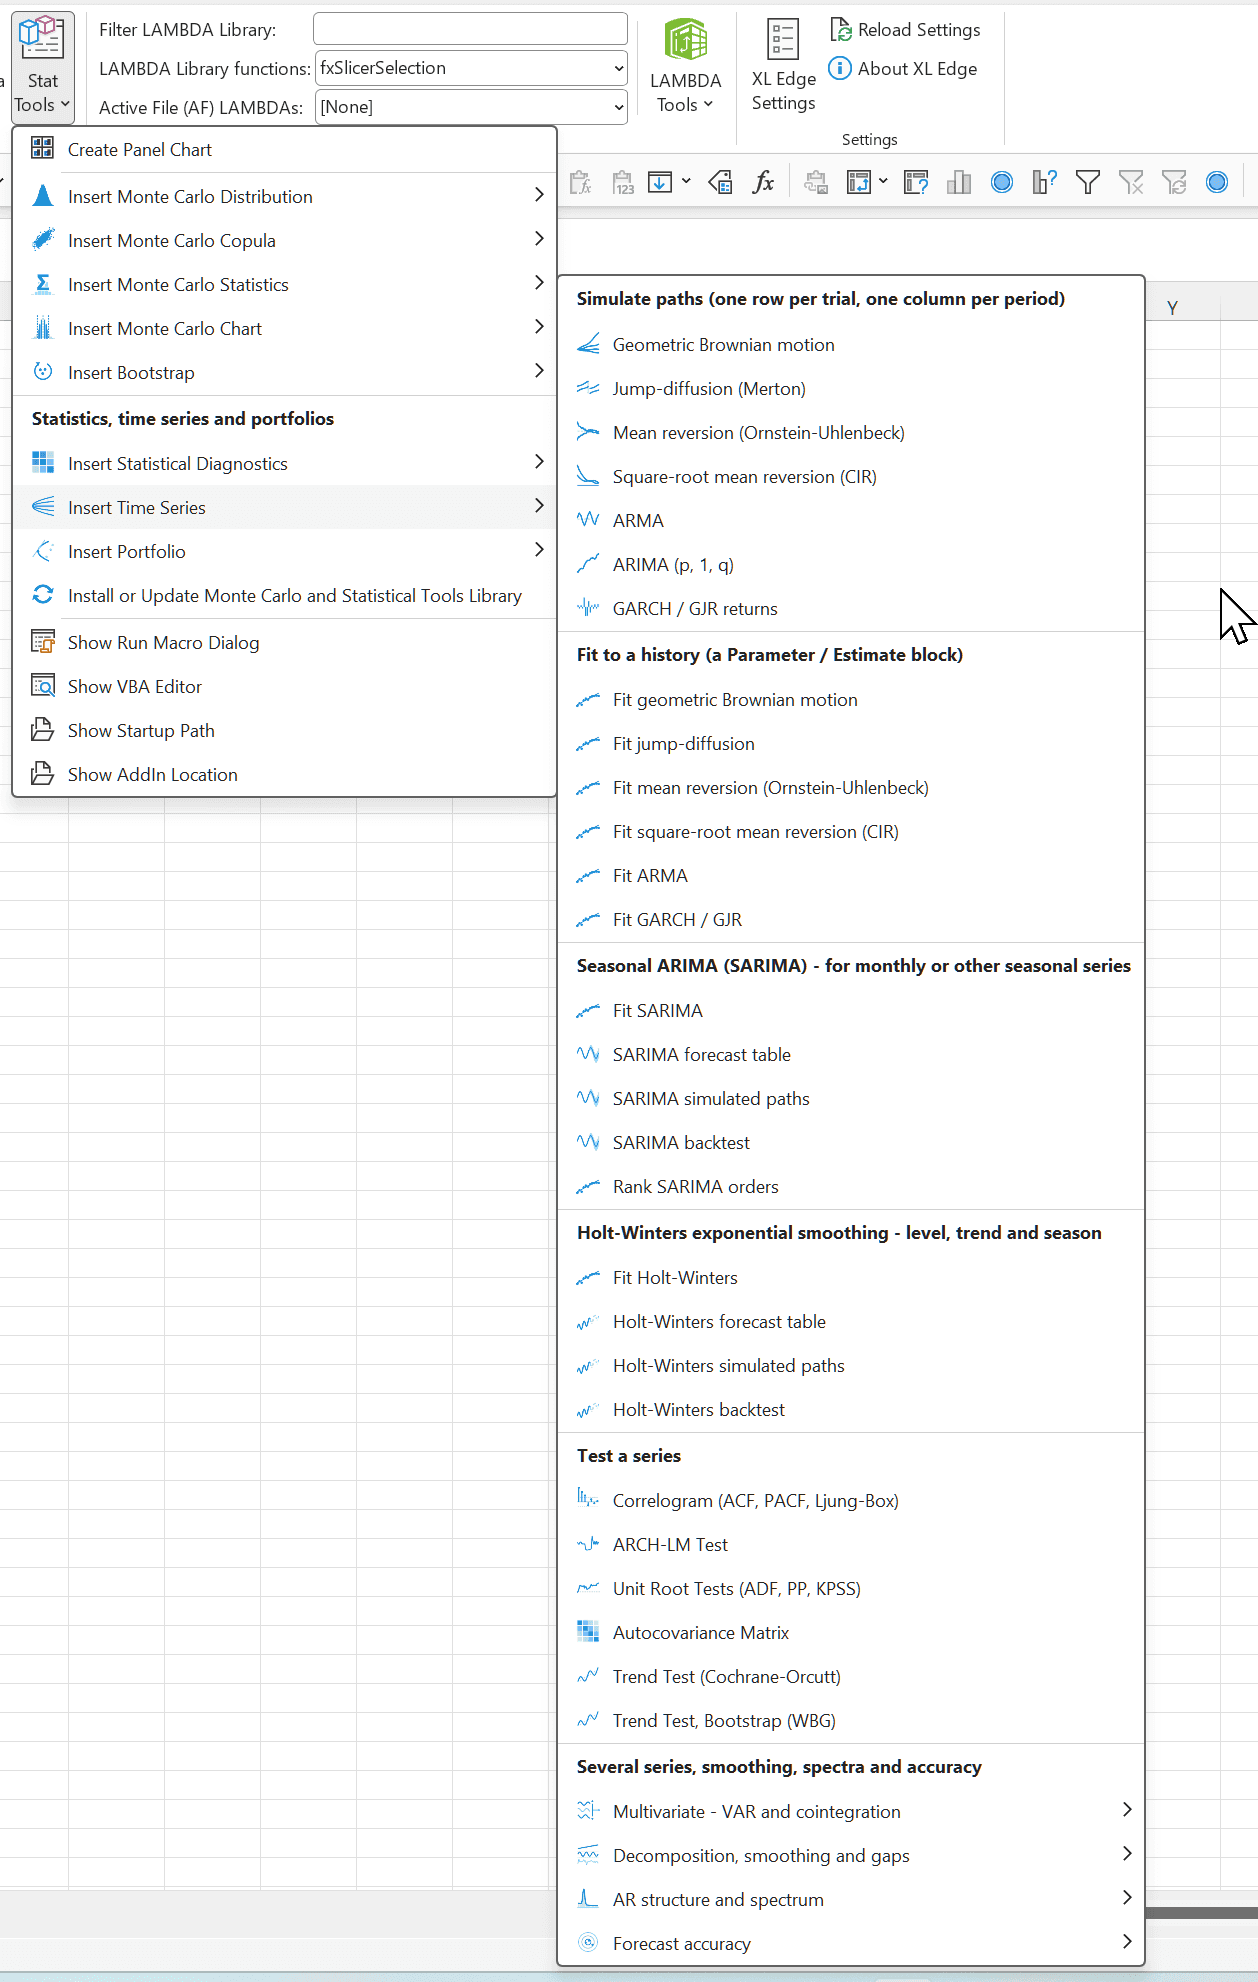The height and width of the screenshot is (1982, 1258).
Task: Select Fit GARCH / GJR
Action: (x=851, y=919)
